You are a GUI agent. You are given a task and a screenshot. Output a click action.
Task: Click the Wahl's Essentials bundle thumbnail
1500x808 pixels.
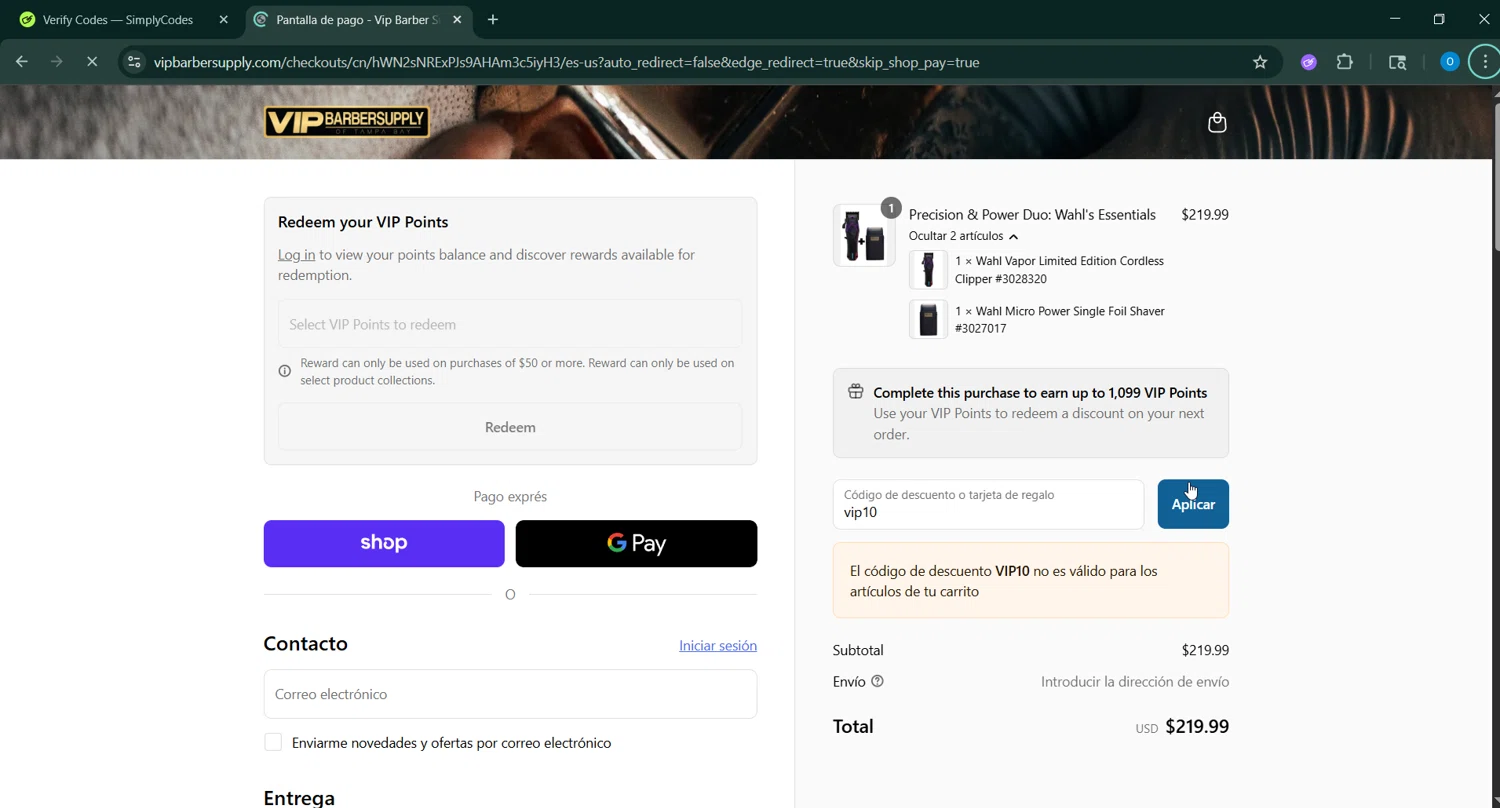tap(864, 235)
